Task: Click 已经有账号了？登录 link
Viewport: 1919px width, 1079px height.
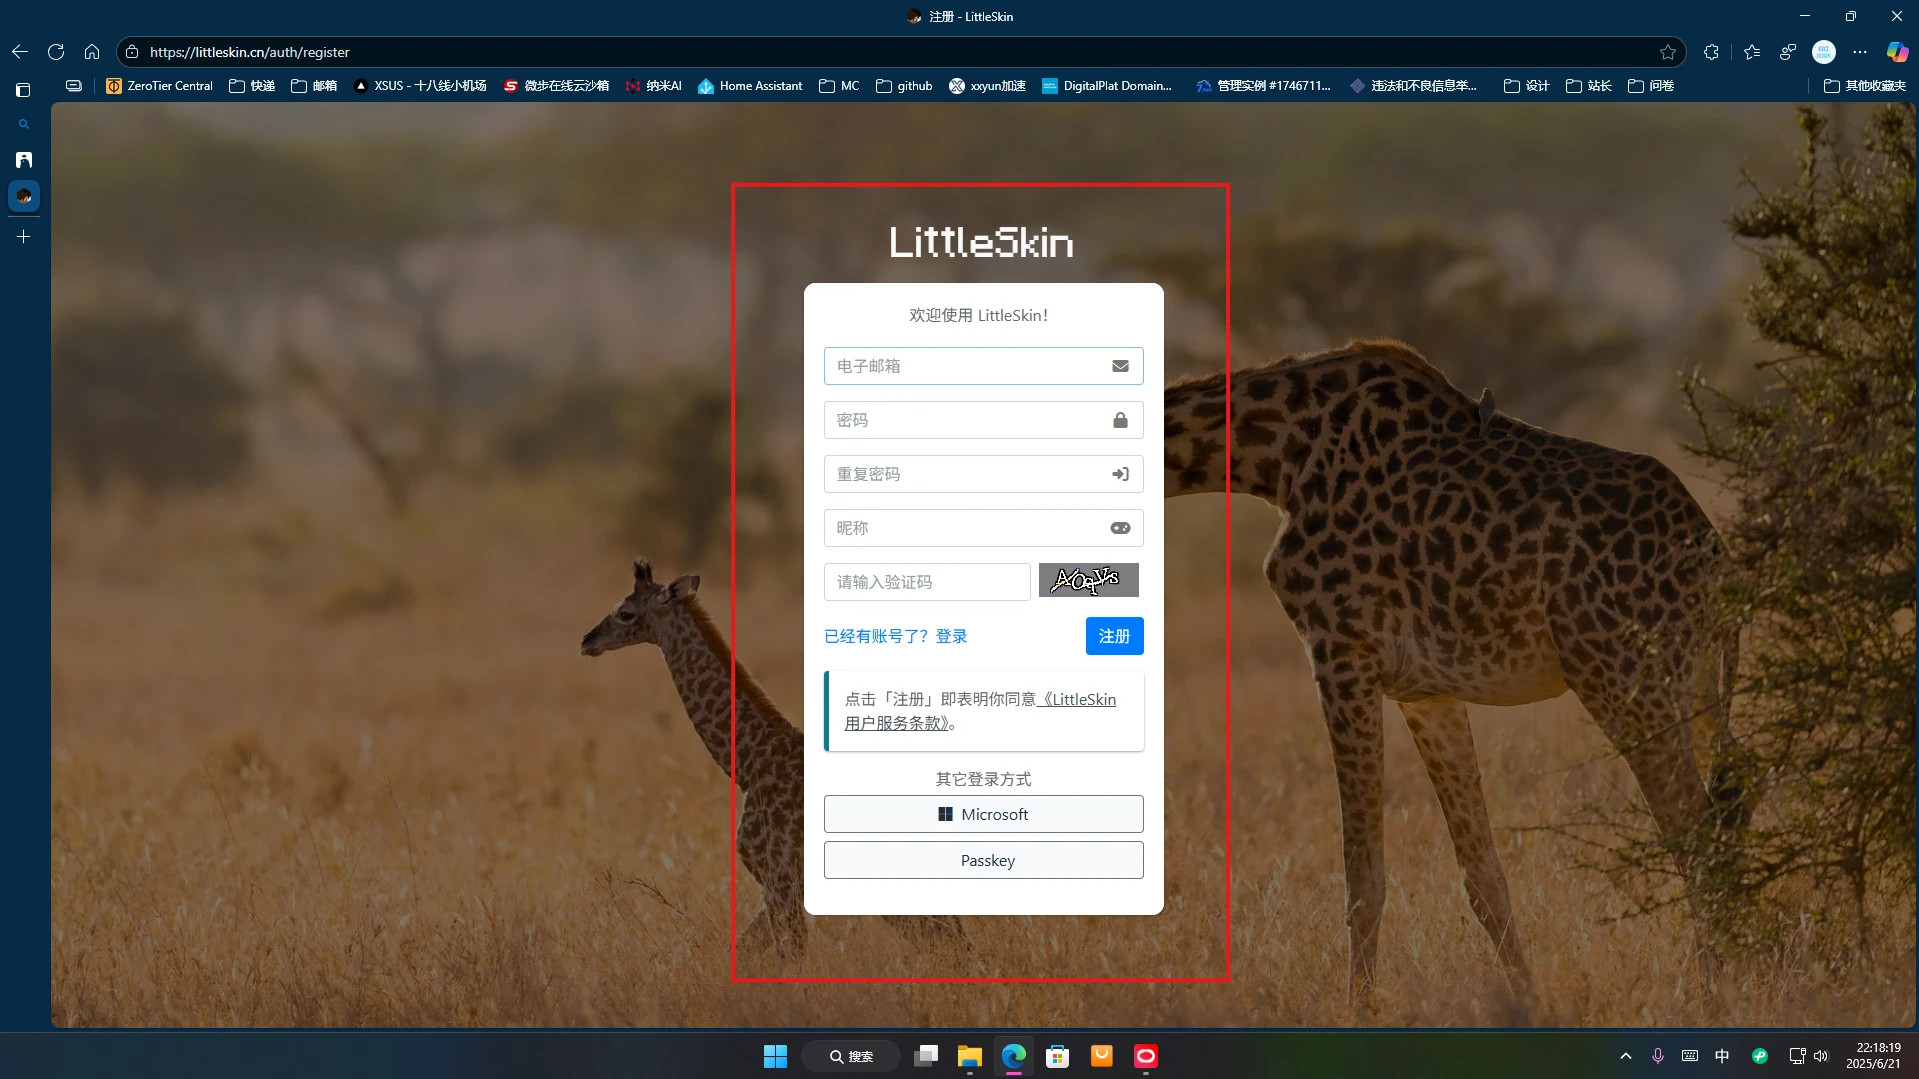Action: [895, 636]
